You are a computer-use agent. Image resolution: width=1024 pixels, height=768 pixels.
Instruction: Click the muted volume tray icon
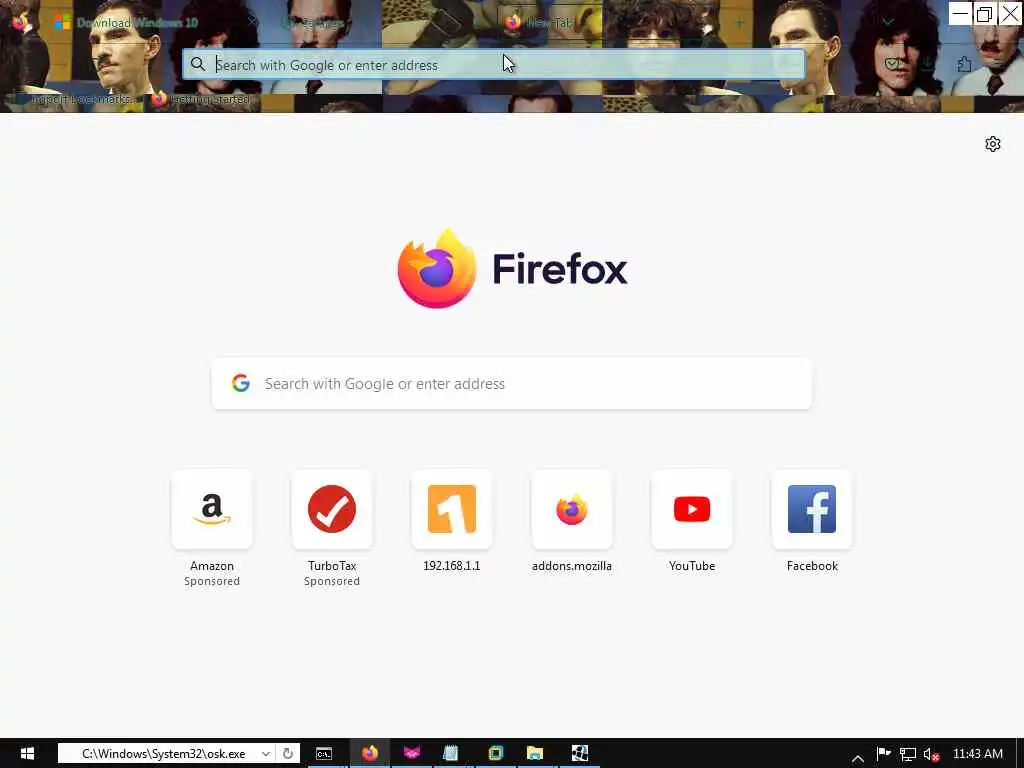click(x=931, y=754)
